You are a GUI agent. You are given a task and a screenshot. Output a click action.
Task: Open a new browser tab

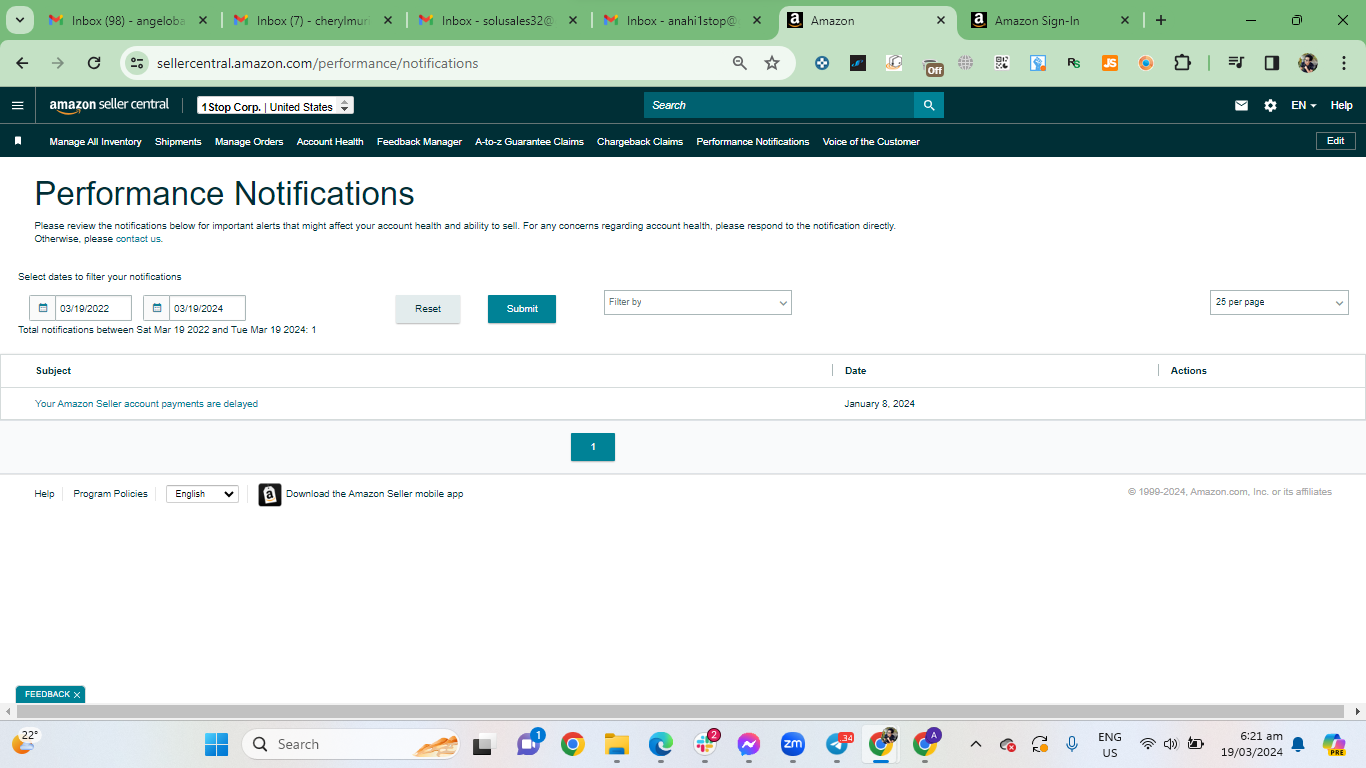point(1160,20)
